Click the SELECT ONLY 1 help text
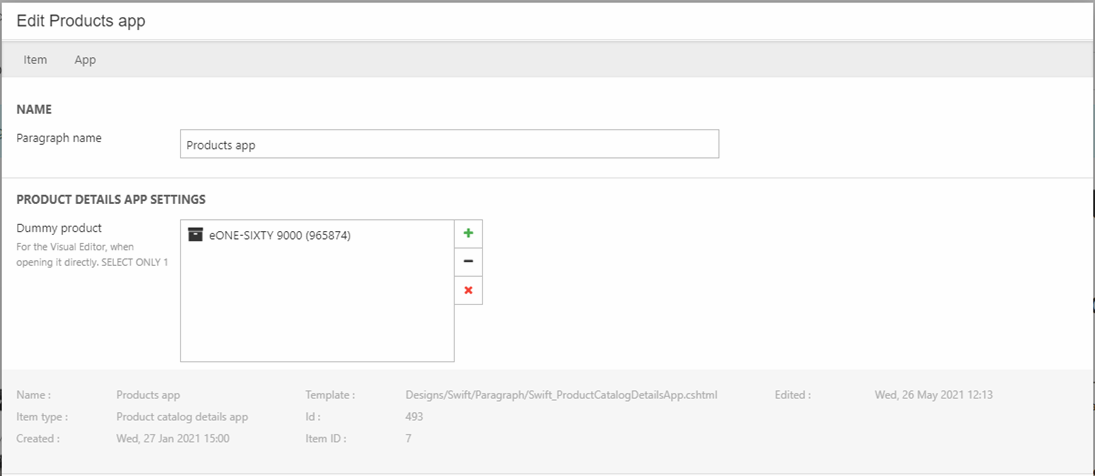Viewport: 1095px width, 476px height. tap(135, 262)
